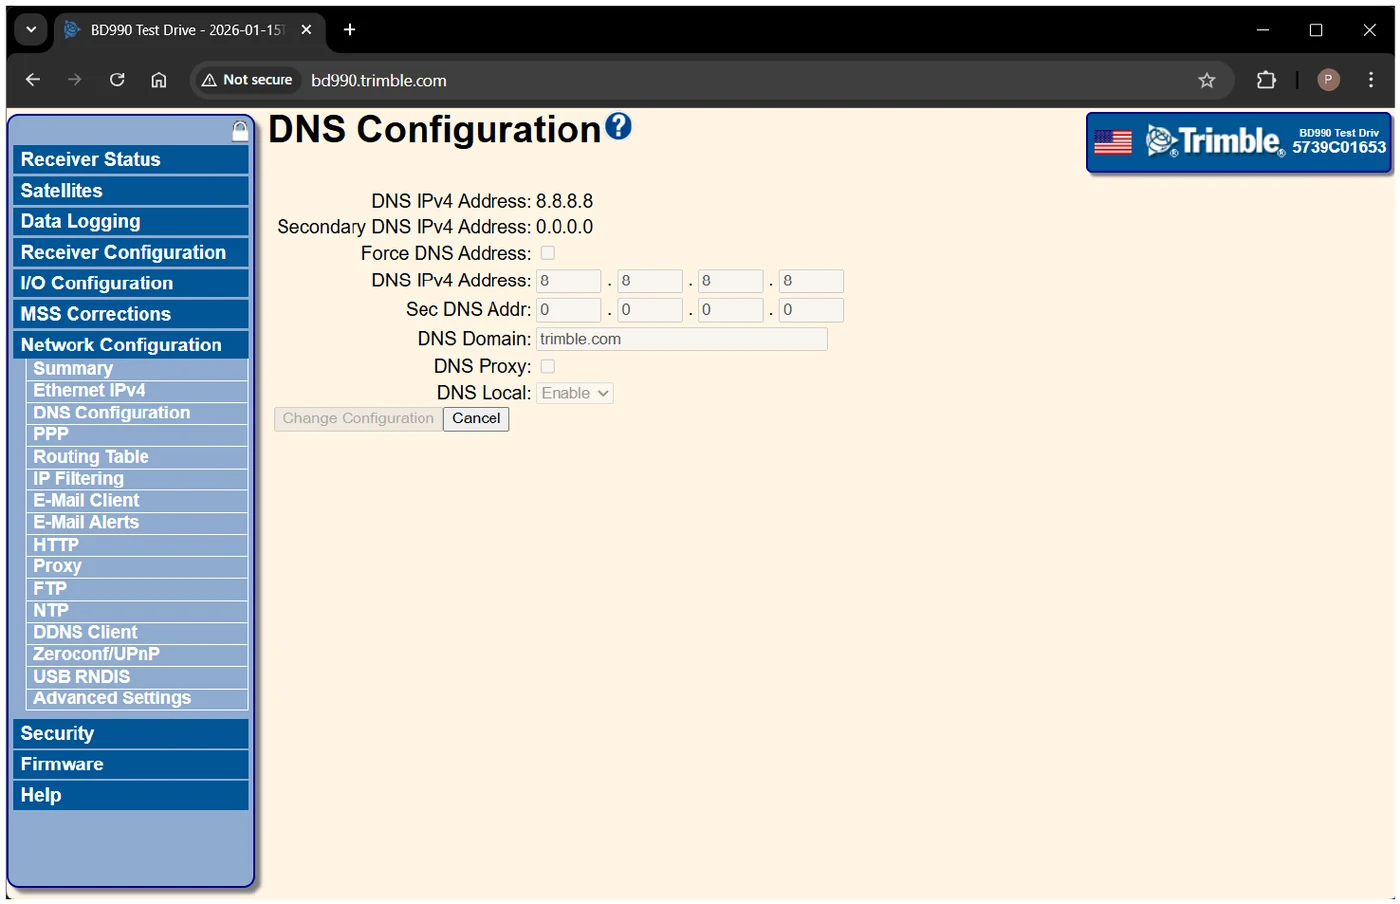This screenshot has height=904, width=1400.
Task: Click the US flag icon in the header
Action: tap(1112, 143)
